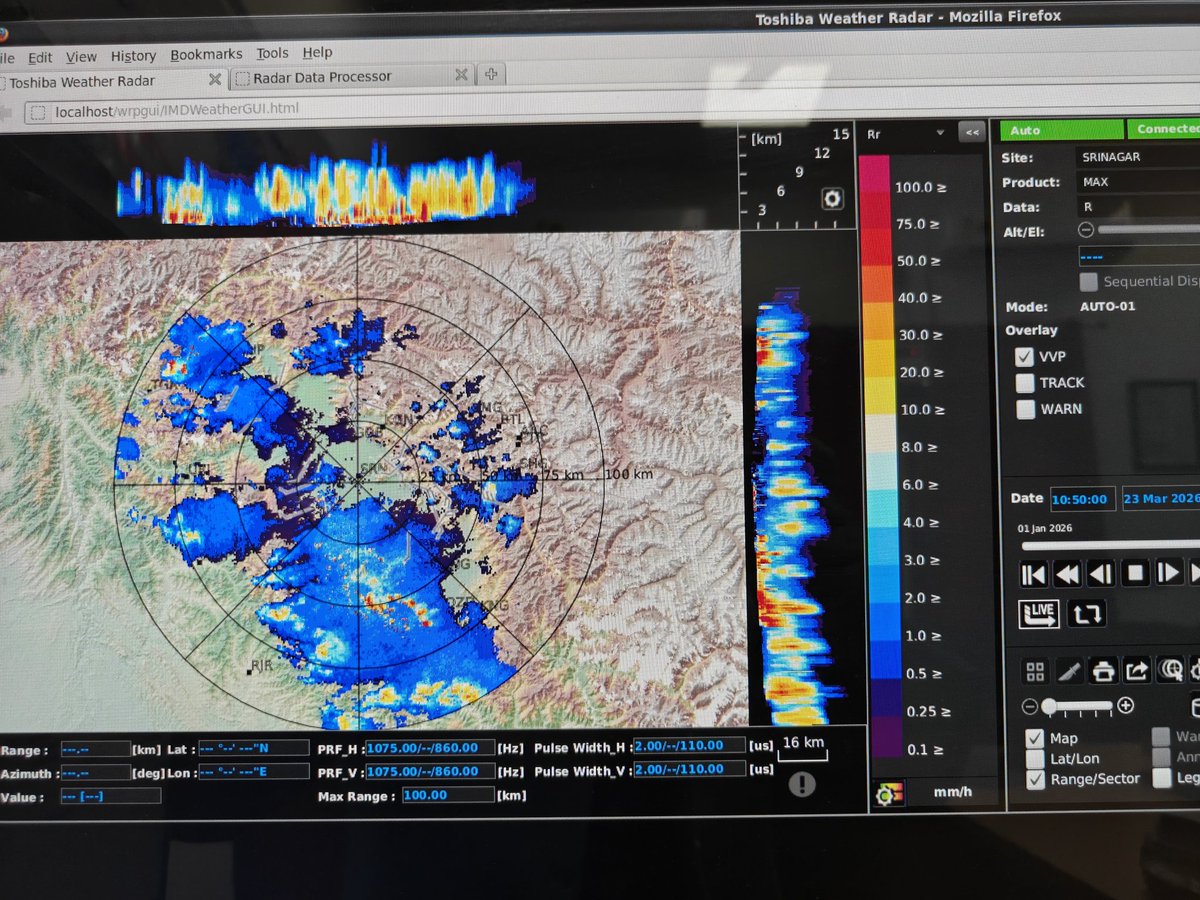Enable the Lat/Lon checkbox
Viewport: 1200px width, 900px height.
pos(1035,759)
